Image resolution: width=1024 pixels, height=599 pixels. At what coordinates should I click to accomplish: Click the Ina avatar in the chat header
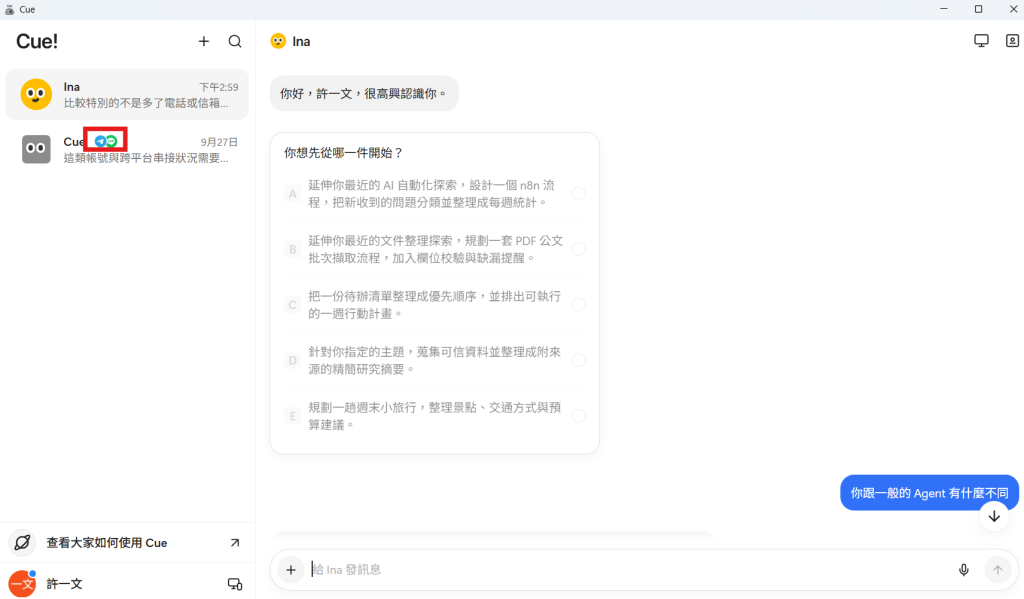point(278,41)
